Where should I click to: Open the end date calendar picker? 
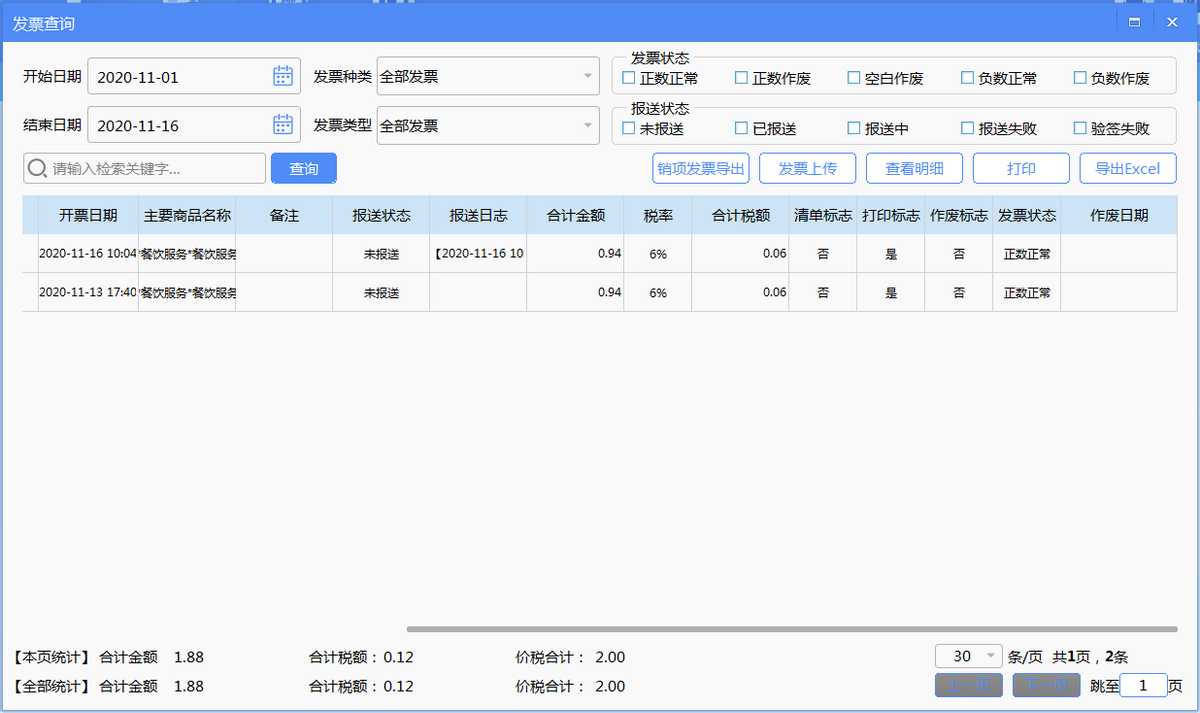(283, 125)
